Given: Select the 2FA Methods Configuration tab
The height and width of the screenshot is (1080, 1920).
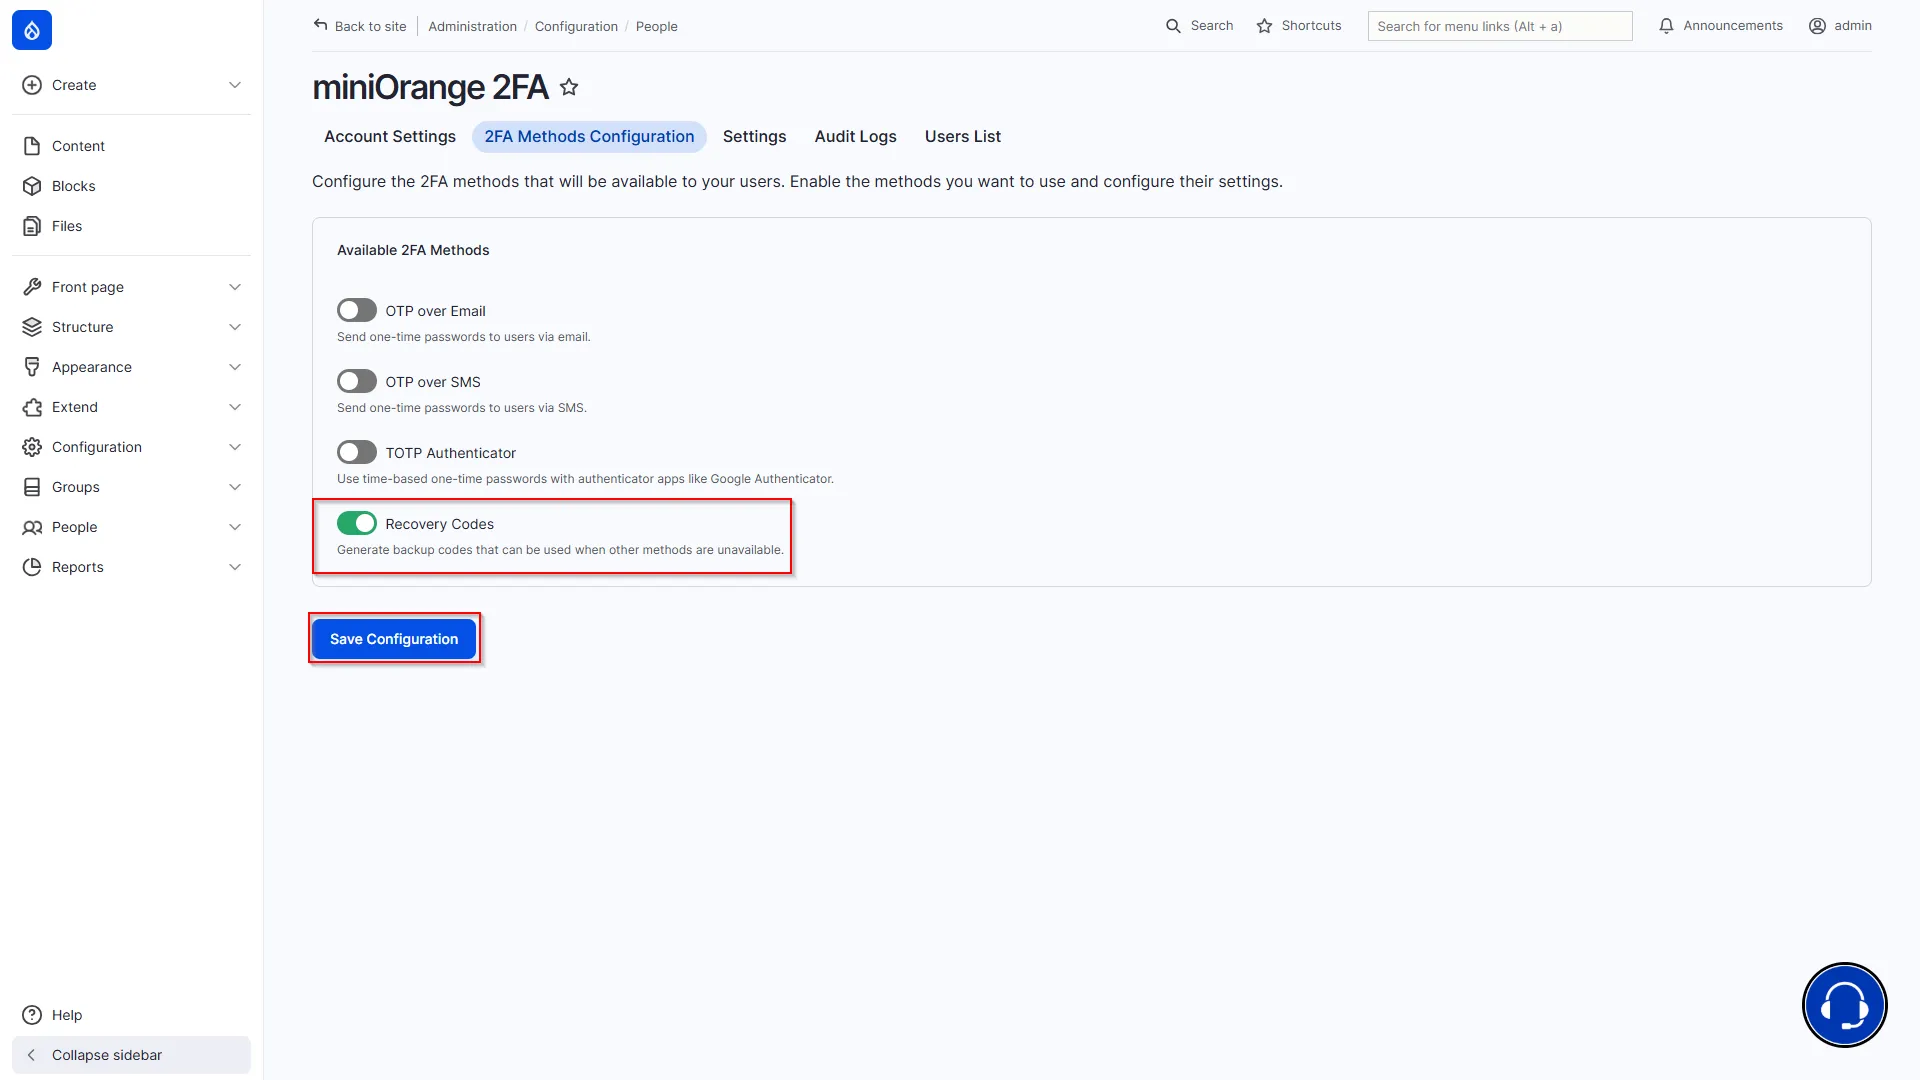Looking at the screenshot, I should tap(589, 137).
